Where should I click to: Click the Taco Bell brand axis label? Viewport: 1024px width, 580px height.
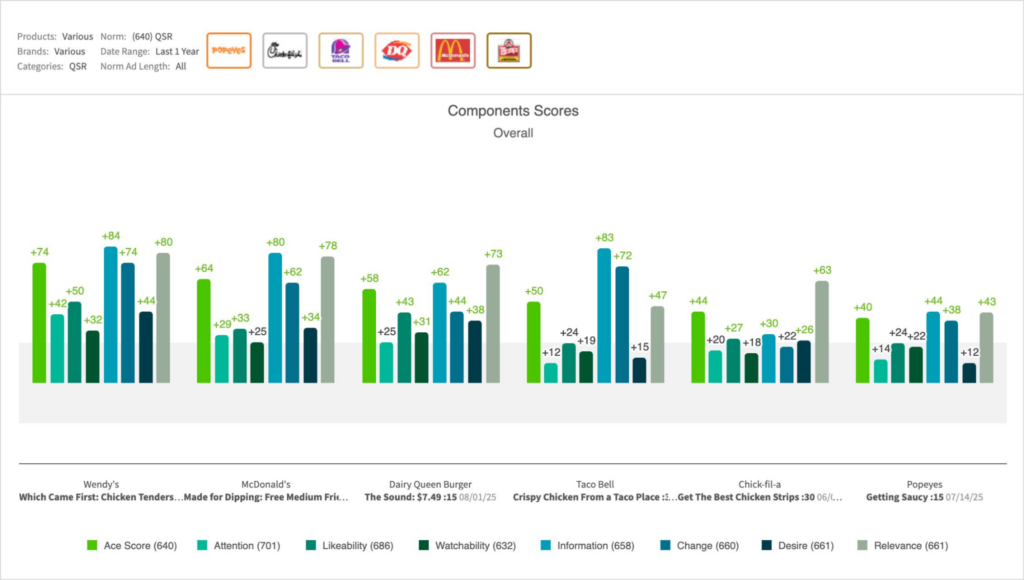tap(595, 485)
